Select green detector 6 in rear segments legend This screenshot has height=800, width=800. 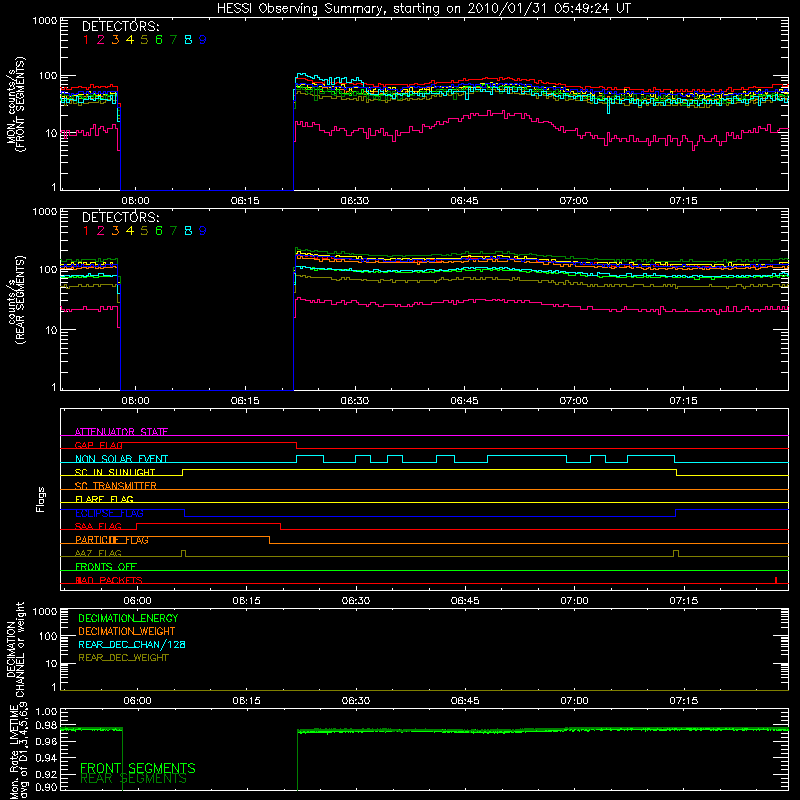[x=159, y=231]
